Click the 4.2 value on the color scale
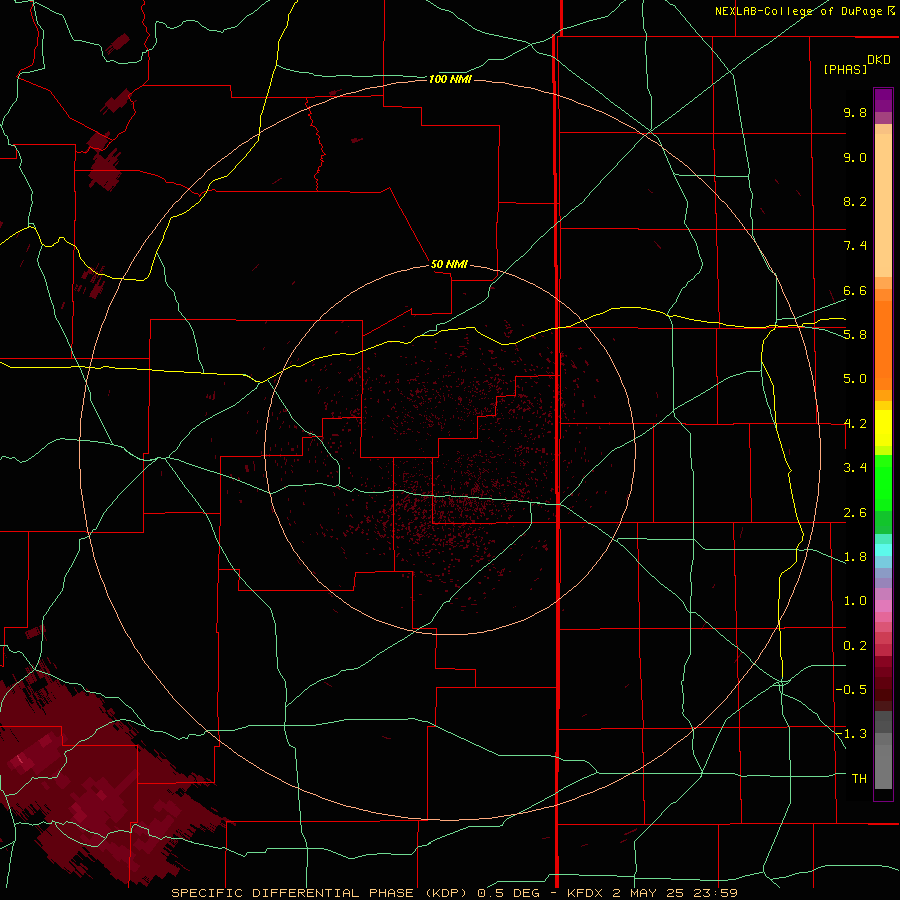Viewport: 900px width, 900px height. (x=855, y=424)
